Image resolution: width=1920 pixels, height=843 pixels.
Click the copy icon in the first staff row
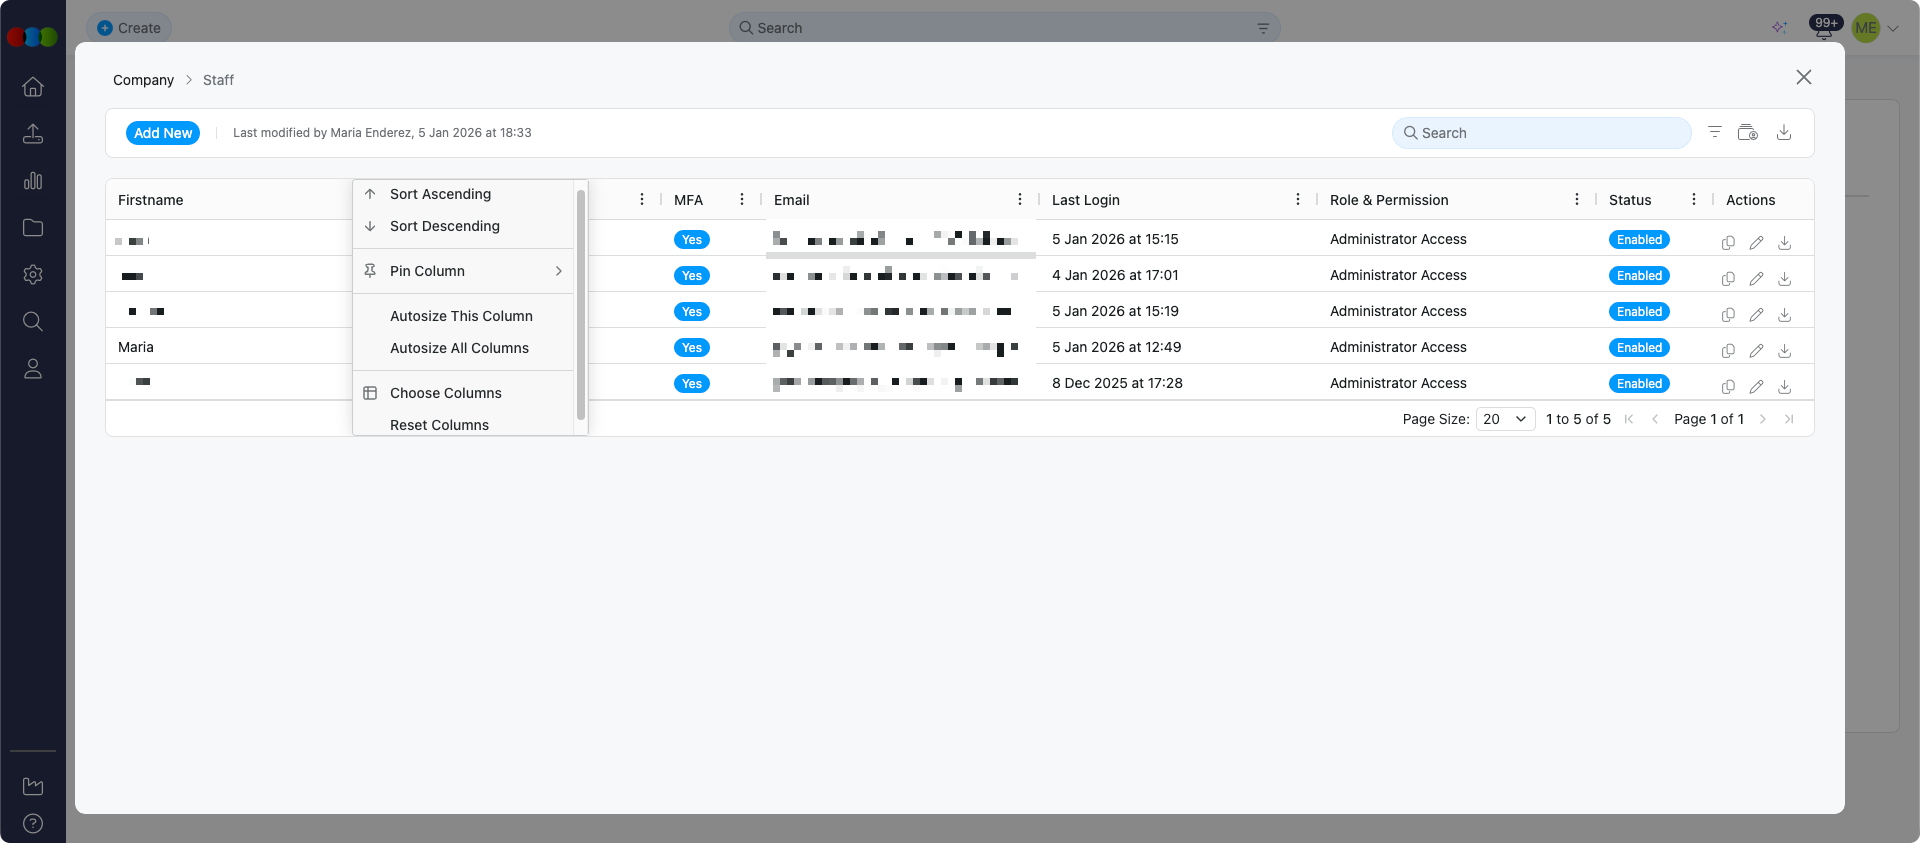(1727, 243)
